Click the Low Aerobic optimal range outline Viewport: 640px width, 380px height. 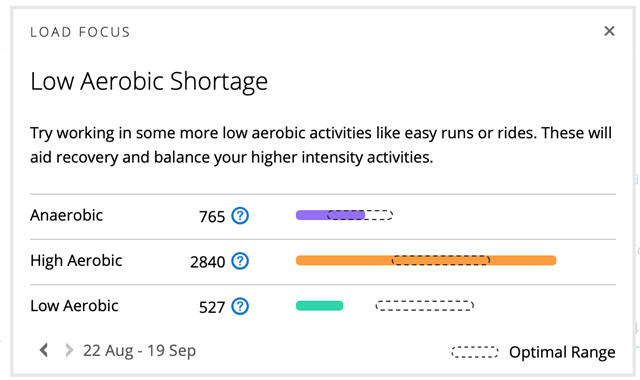click(424, 306)
